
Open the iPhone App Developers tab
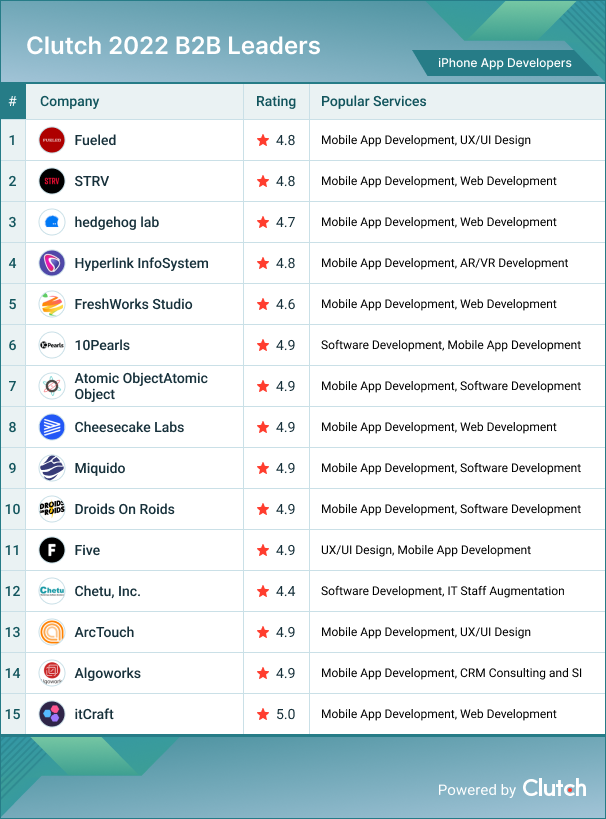505,63
